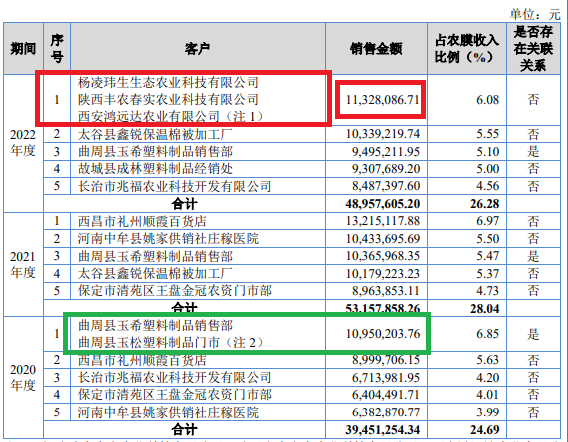Click the ratio value 5.50

[487, 238]
